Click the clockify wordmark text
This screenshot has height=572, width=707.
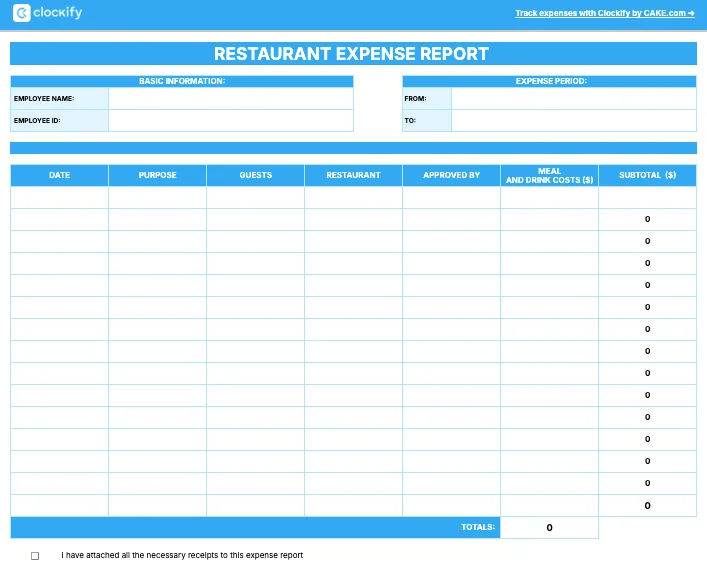coord(58,13)
